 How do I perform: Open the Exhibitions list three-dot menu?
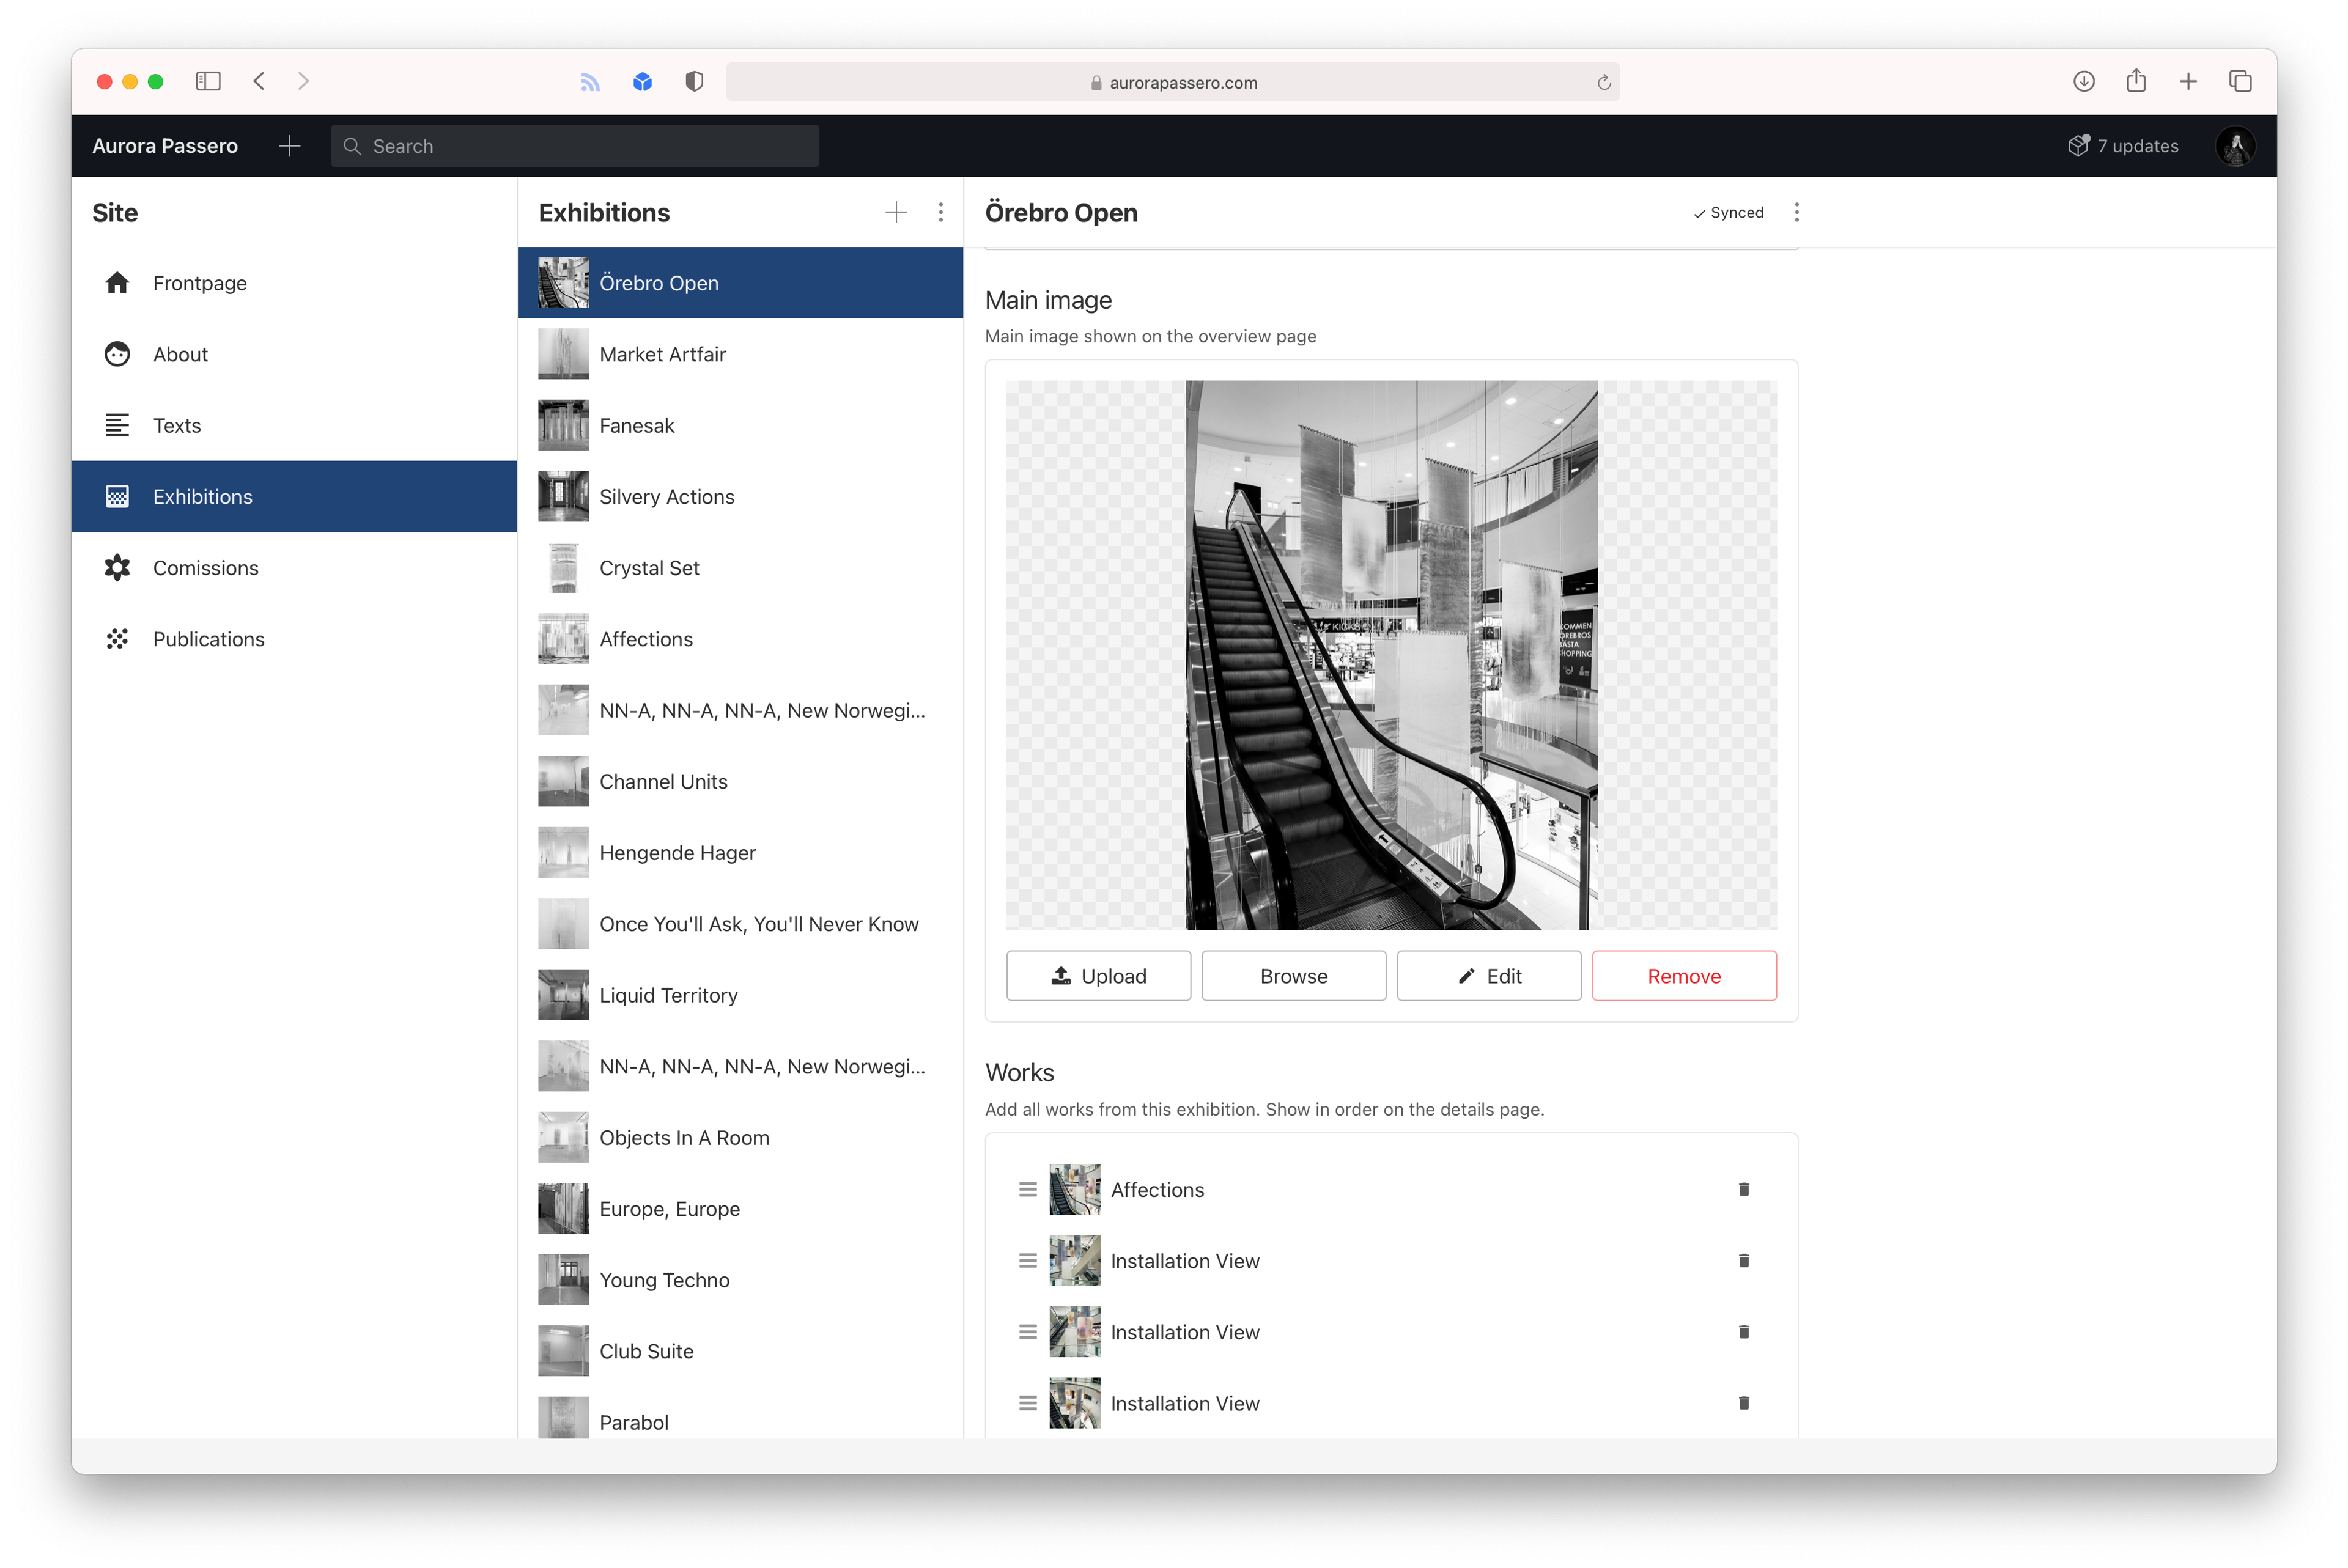[940, 212]
